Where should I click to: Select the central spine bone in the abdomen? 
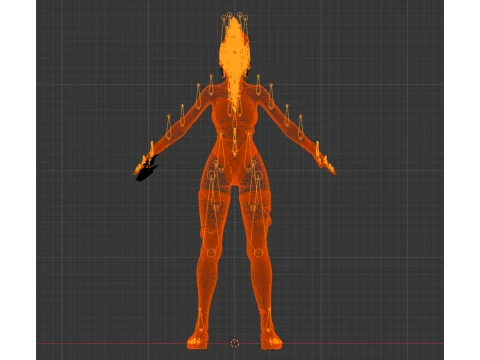click(x=235, y=142)
